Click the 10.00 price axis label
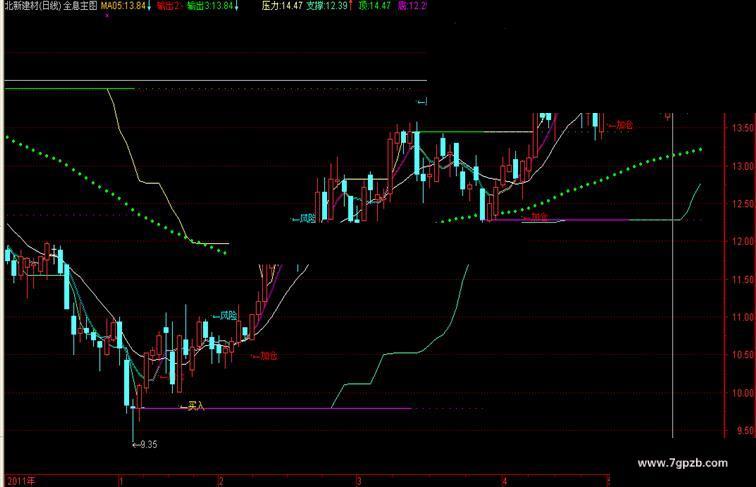The height and width of the screenshot is (487, 756). [742, 393]
